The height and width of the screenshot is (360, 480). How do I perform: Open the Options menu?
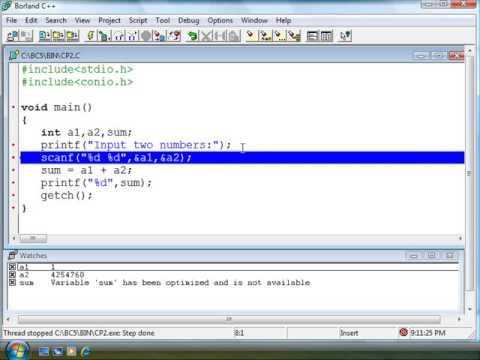tap(220, 20)
